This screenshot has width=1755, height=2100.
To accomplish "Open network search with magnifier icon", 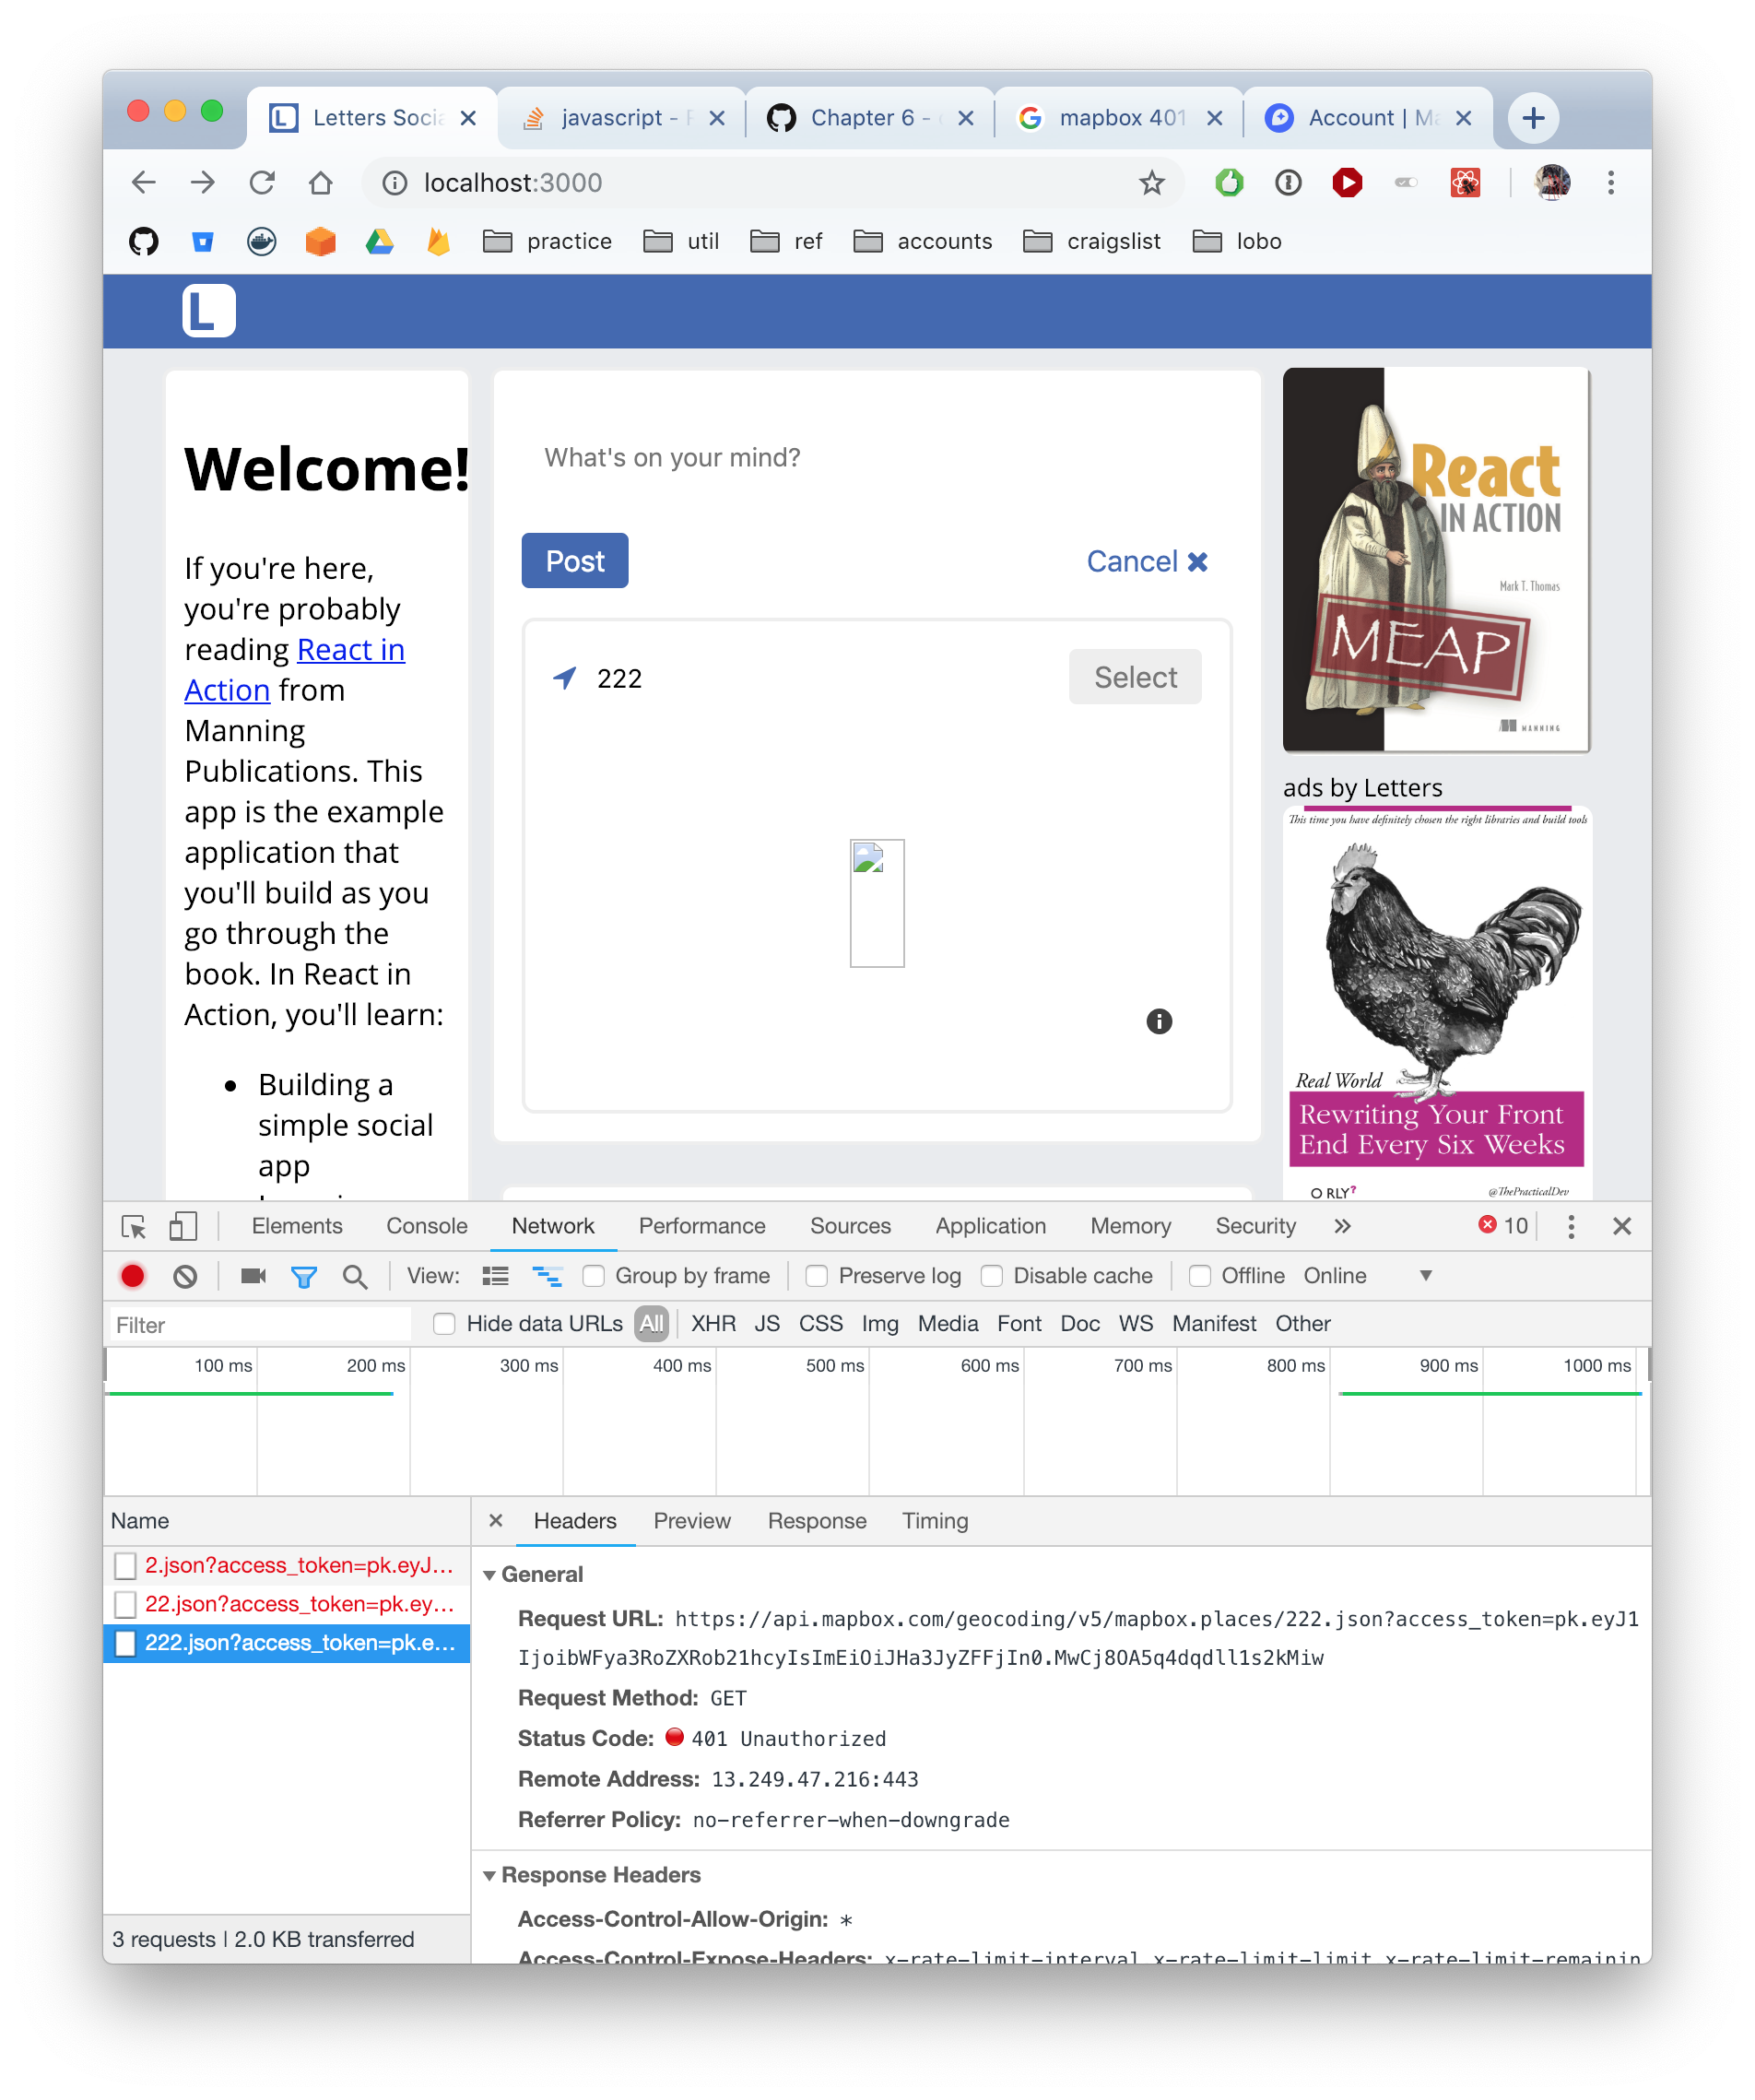I will coord(355,1277).
